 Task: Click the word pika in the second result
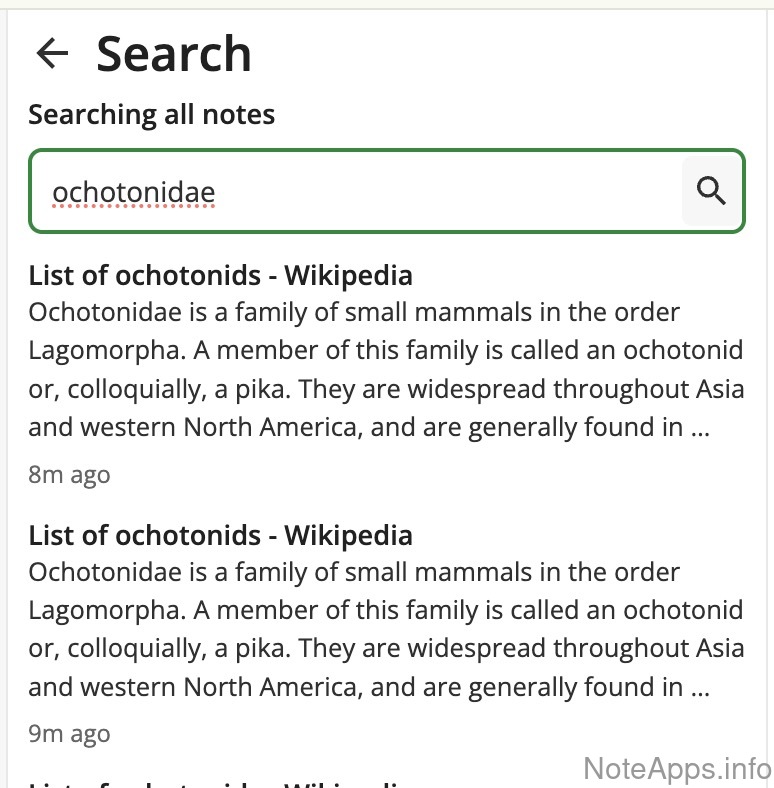(263, 649)
